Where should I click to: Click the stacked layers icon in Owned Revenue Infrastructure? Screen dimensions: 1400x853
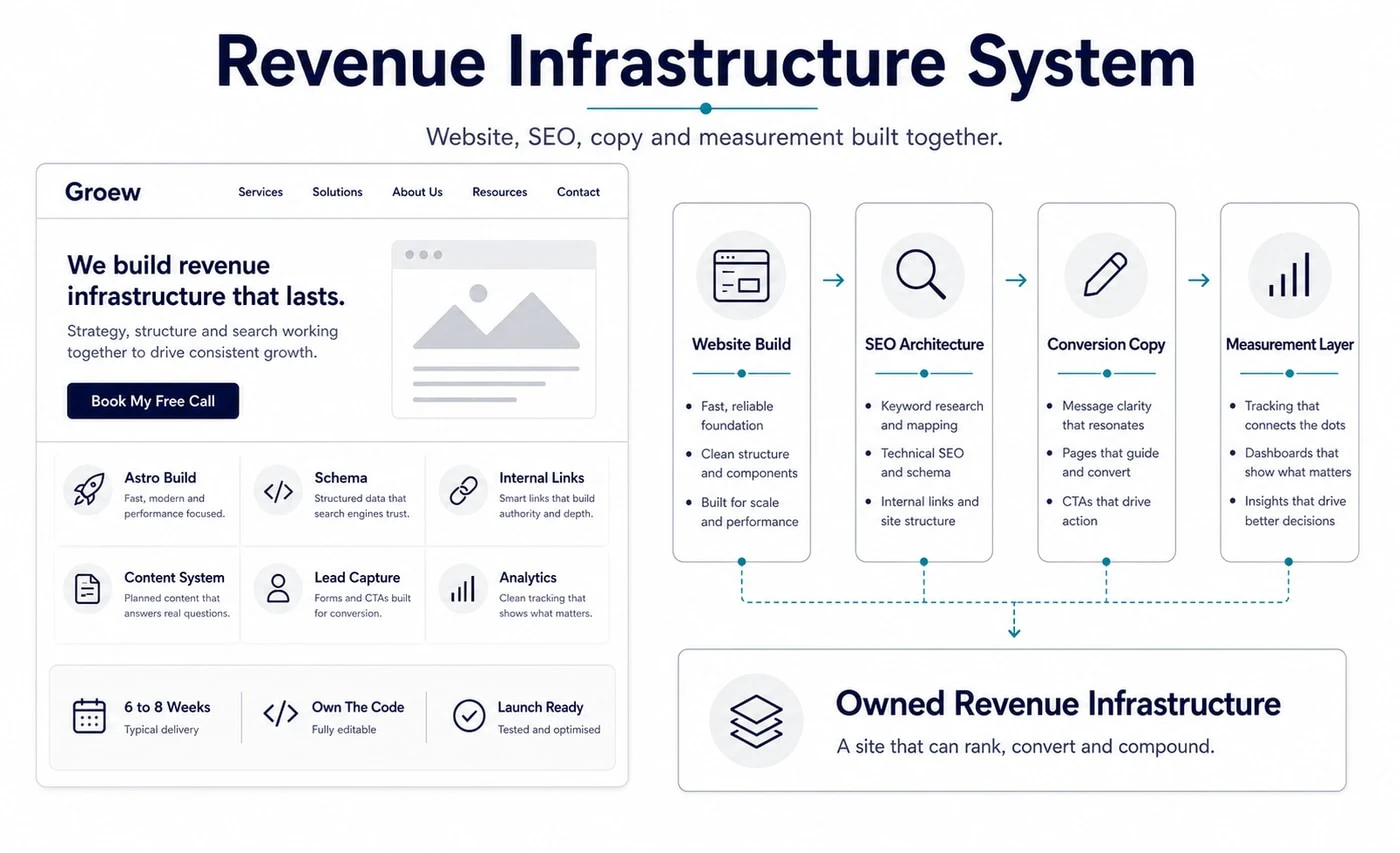tap(756, 721)
